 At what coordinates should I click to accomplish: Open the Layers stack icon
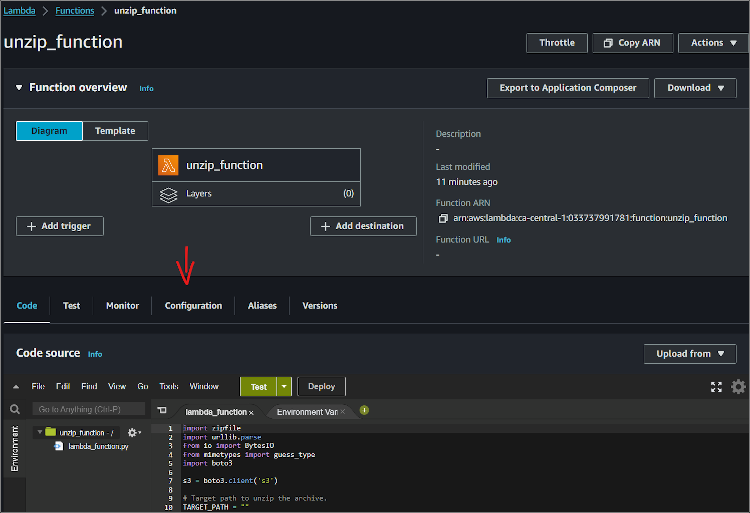pos(169,194)
